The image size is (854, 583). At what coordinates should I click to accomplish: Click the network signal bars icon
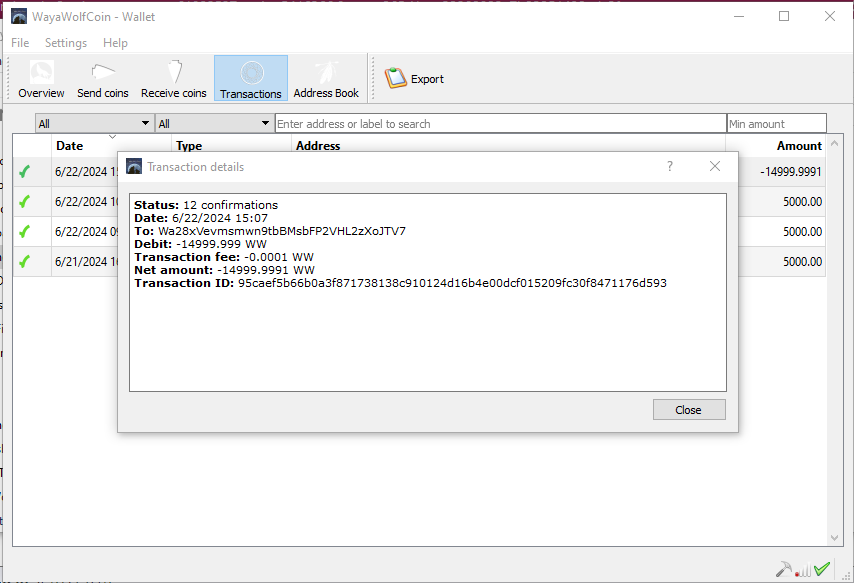pos(803,570)
